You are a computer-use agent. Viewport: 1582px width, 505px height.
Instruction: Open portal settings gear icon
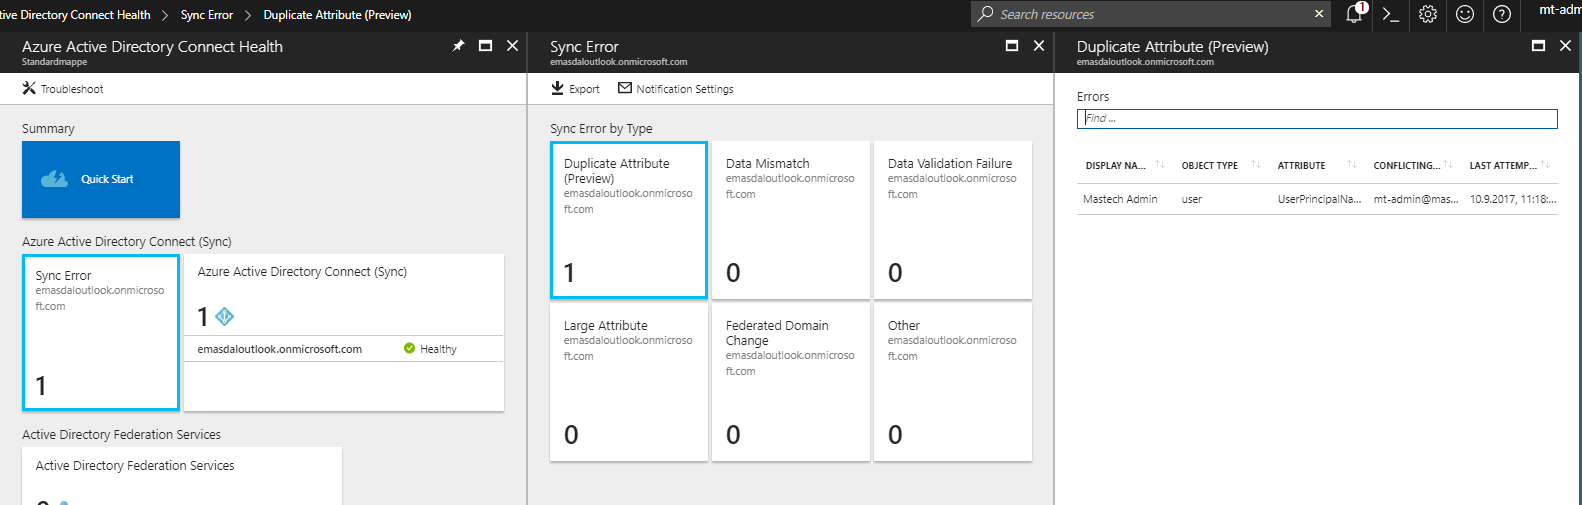pyautogui.click(x=1427, y=14)
